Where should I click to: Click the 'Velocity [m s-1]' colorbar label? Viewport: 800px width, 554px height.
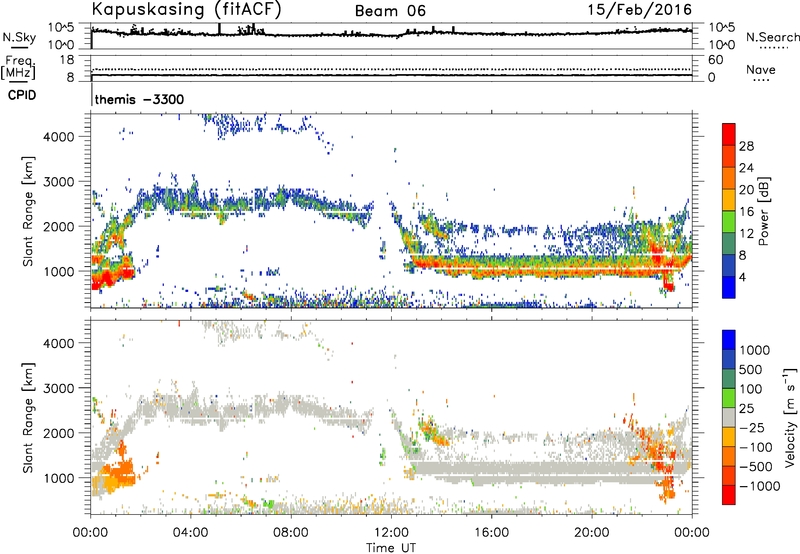pos(790,417)
